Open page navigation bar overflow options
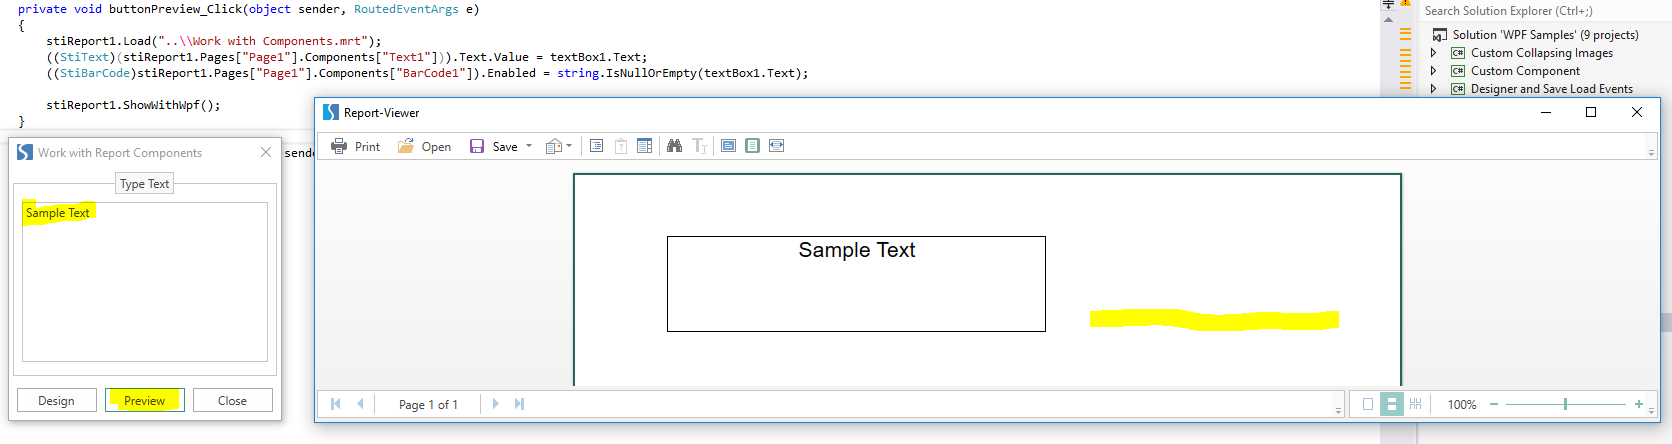 pyautogui.click(x=1338, y=410)
